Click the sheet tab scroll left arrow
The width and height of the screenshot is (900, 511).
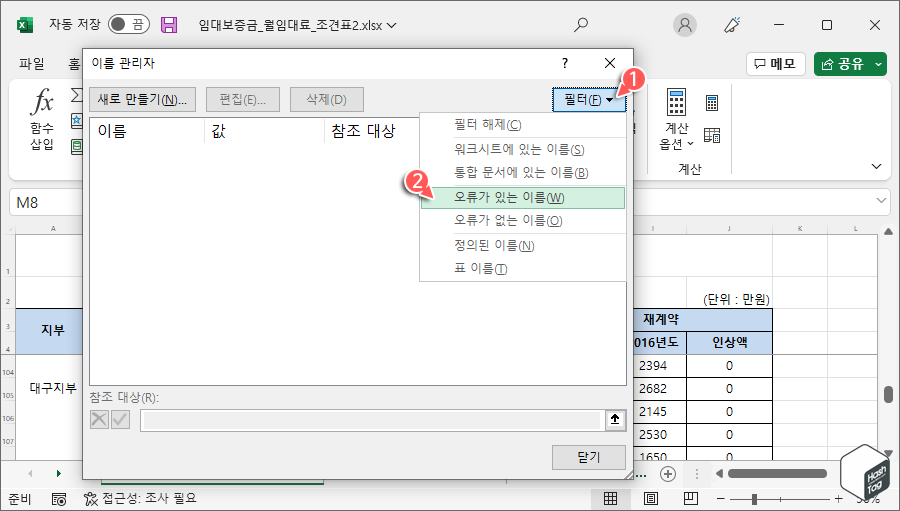(30, 474)
